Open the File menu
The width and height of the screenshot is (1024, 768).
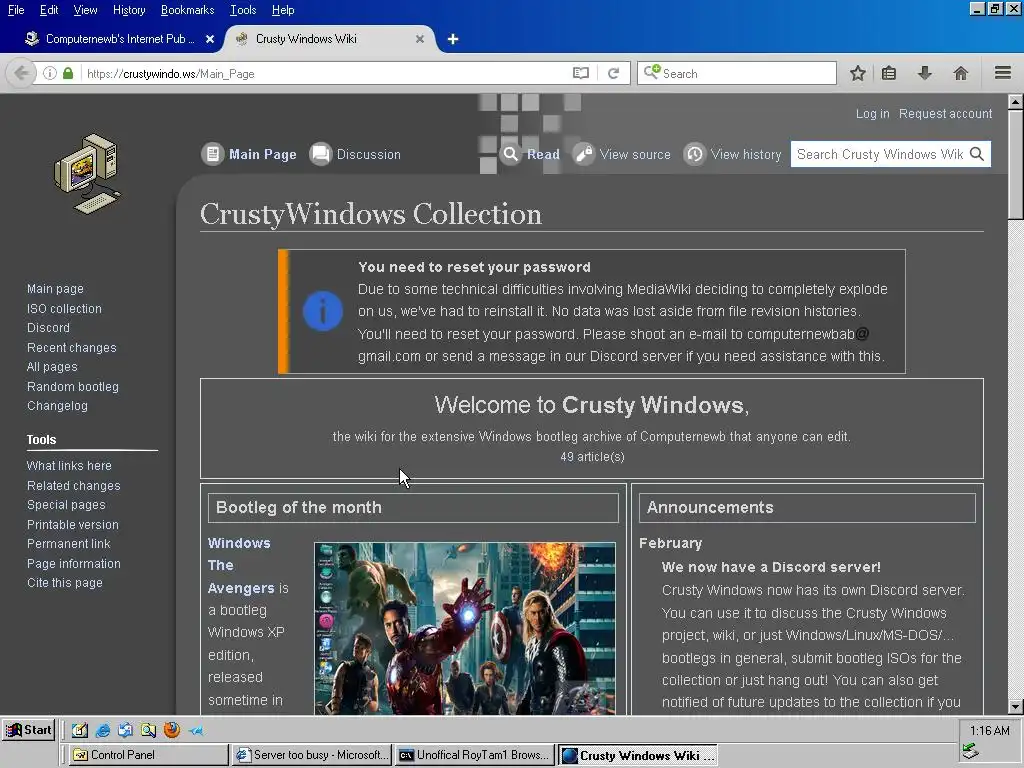[x=16, y=10]
